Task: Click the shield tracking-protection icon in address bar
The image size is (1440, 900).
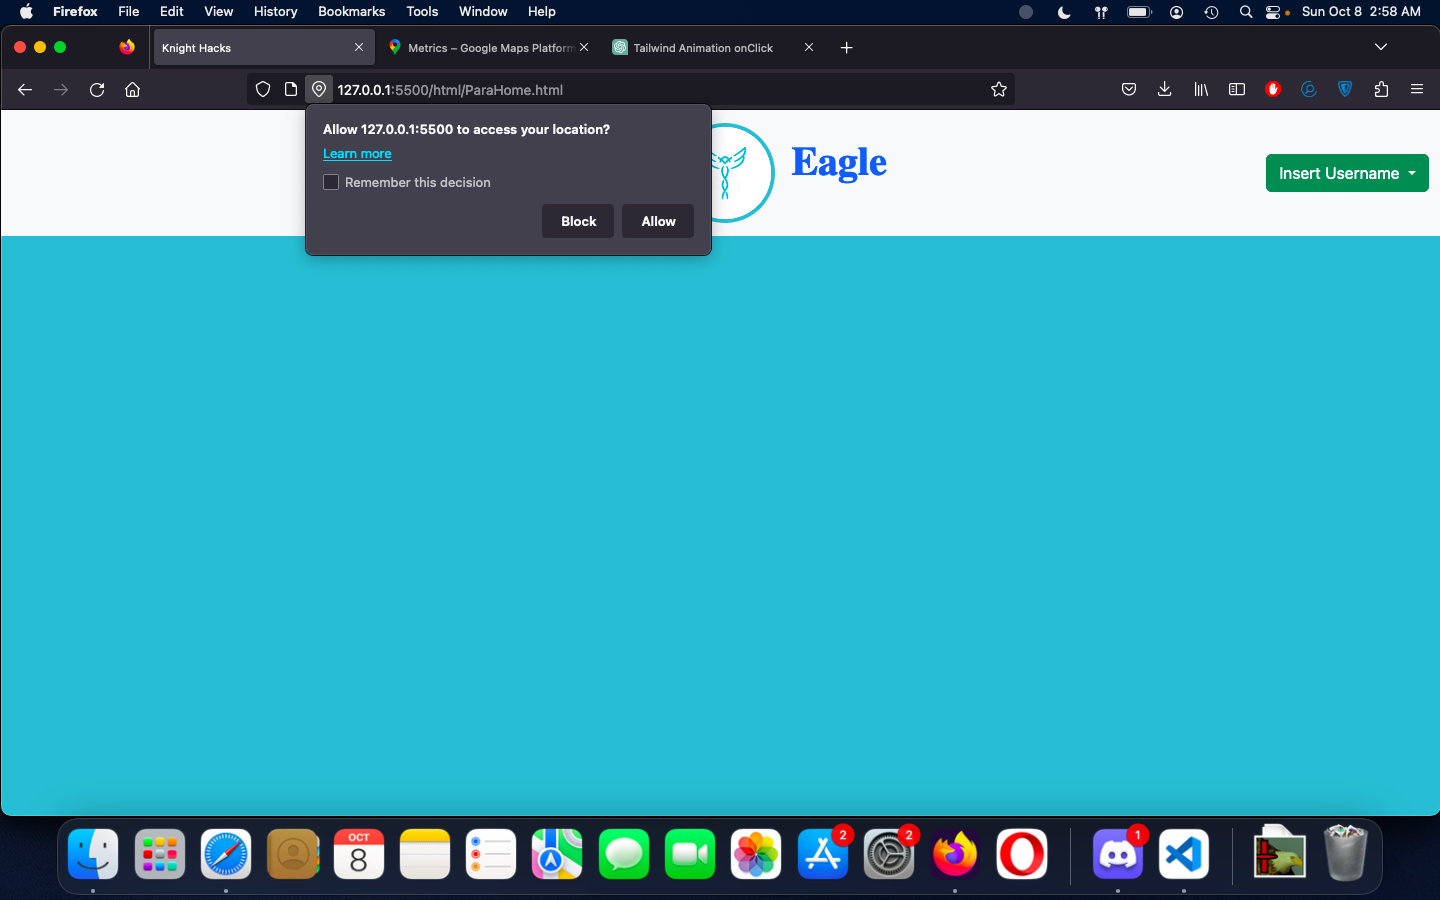Action: [263, 89]
